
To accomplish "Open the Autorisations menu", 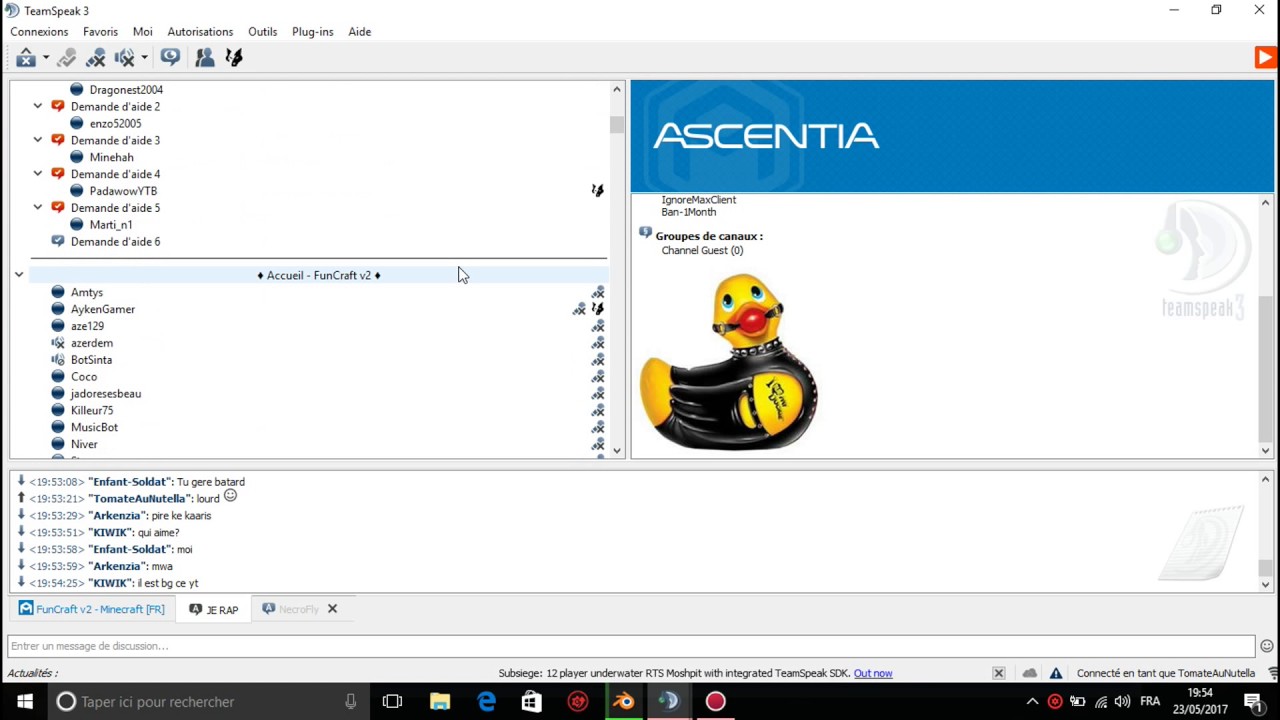I will (200, 32).
